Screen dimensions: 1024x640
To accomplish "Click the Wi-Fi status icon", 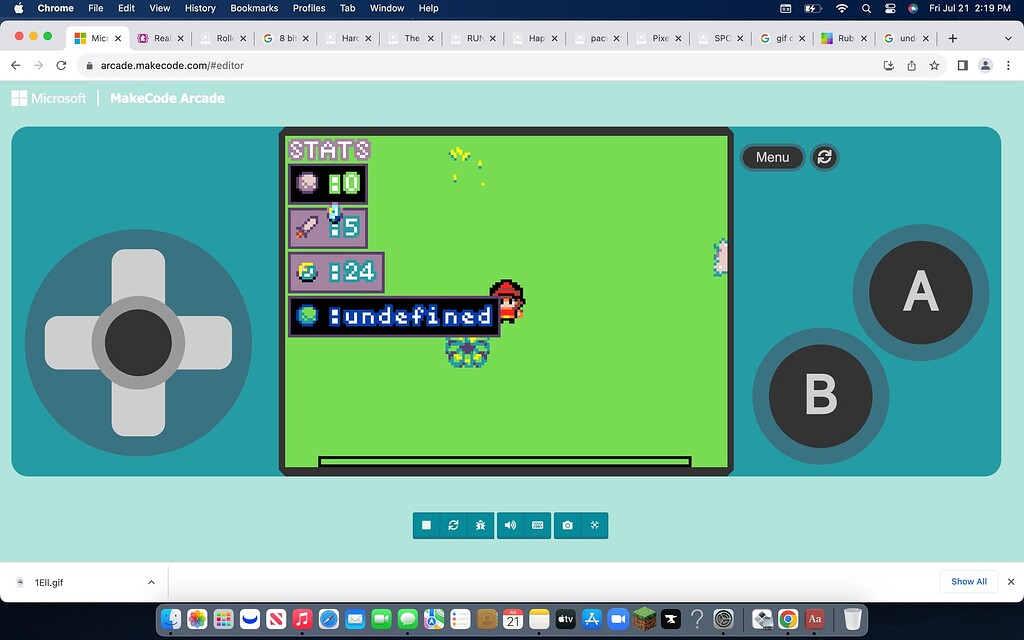I will click(x=842, y=8).
